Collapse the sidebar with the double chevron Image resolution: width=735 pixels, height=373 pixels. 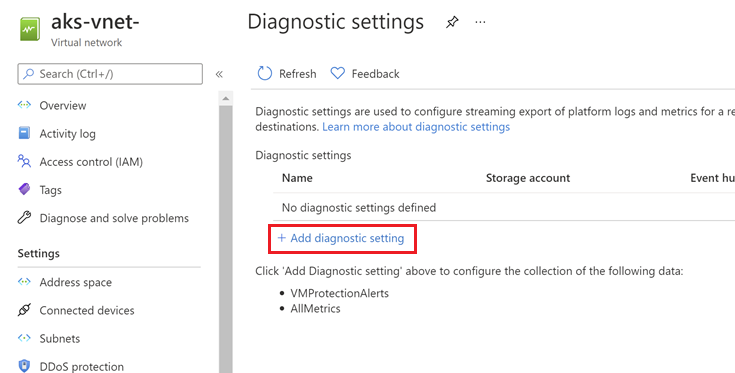click(x=219, y=74)
